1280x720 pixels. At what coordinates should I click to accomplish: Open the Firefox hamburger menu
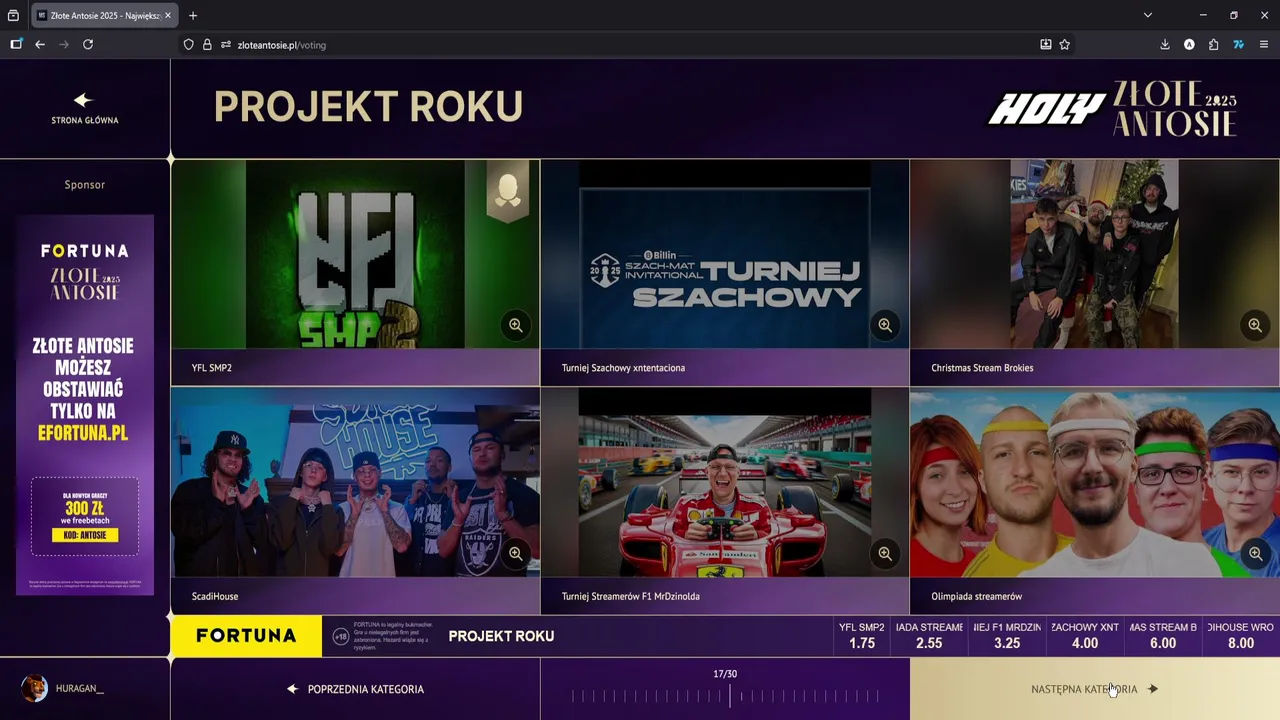click(x=1264, y=44)
